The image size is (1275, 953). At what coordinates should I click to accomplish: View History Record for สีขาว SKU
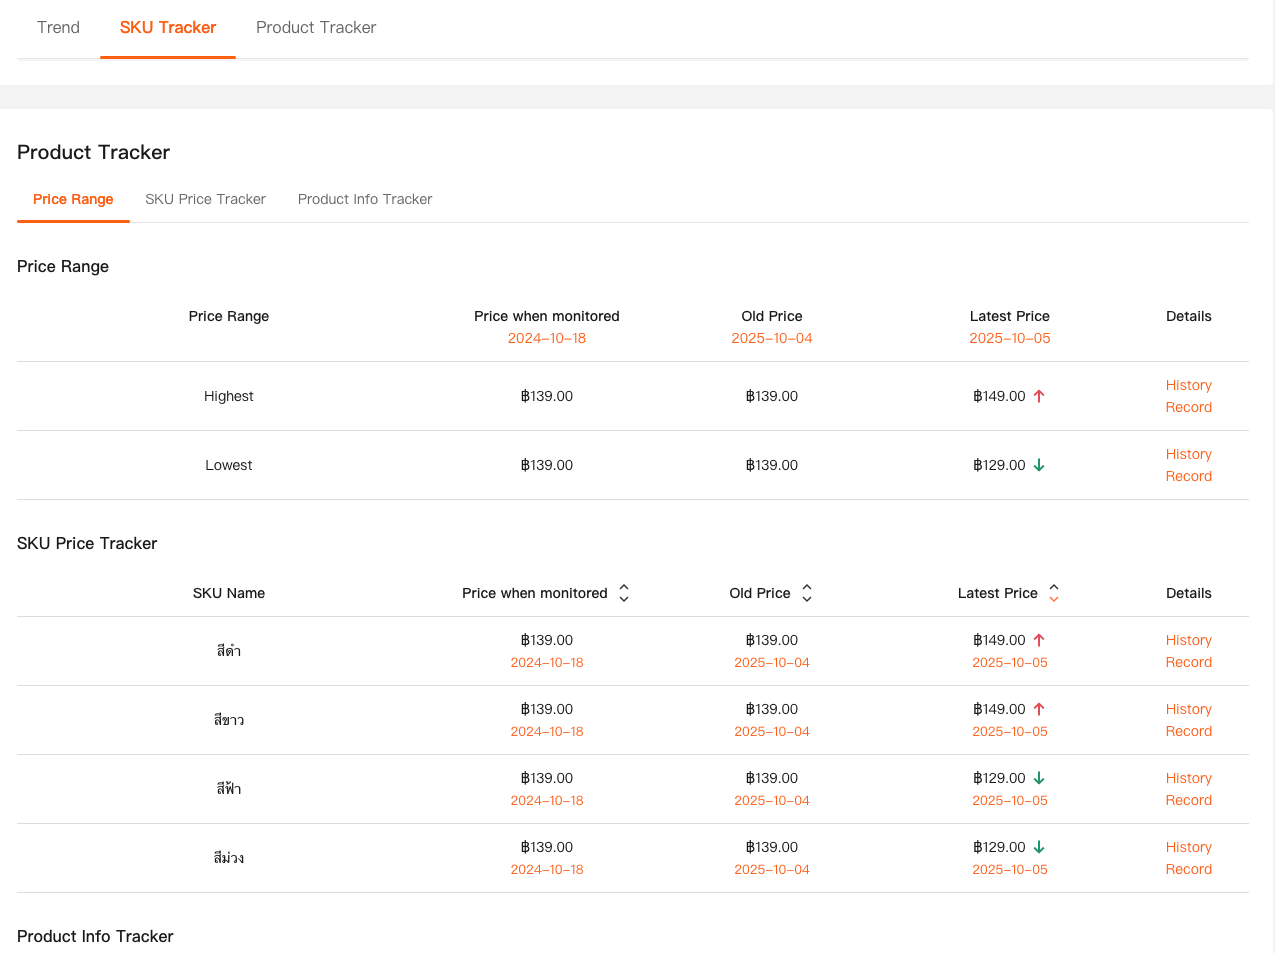point(1188,720)
